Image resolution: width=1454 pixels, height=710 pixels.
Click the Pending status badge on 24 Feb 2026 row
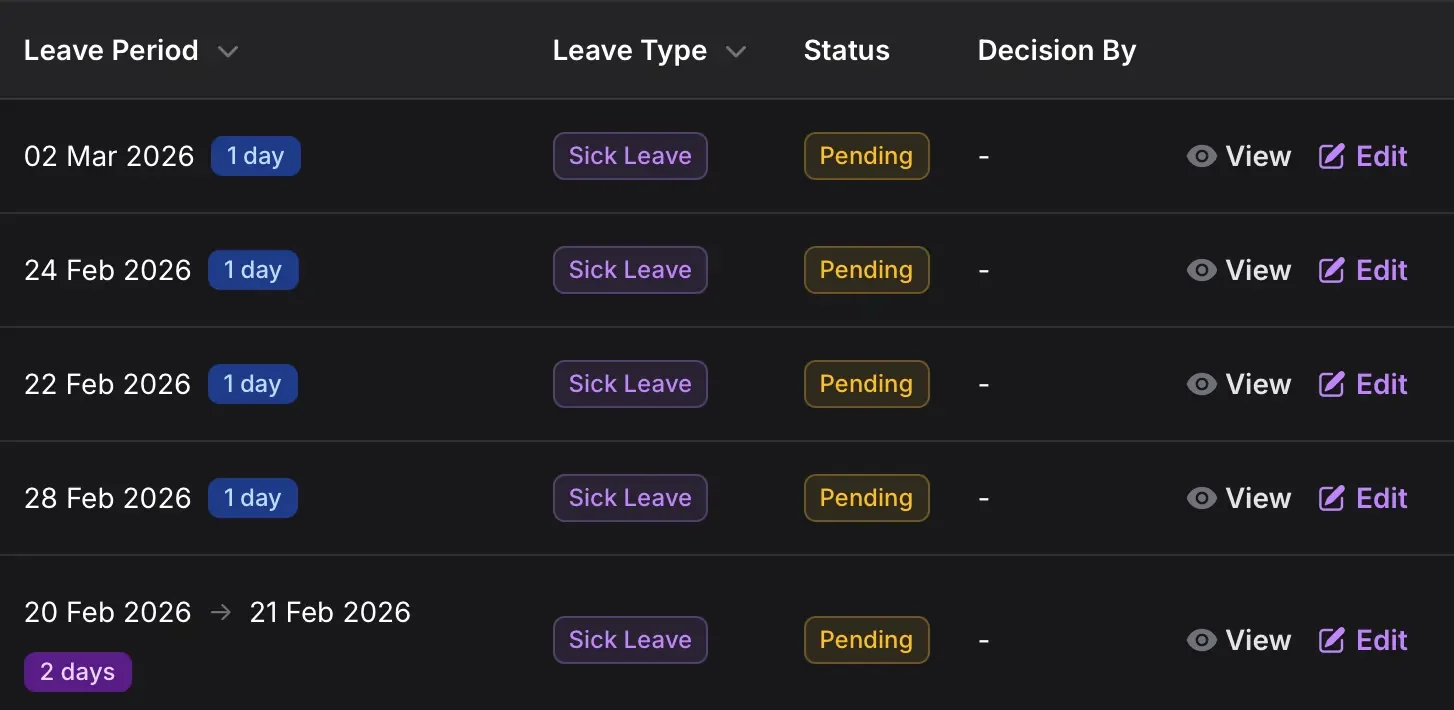[866, 270]
